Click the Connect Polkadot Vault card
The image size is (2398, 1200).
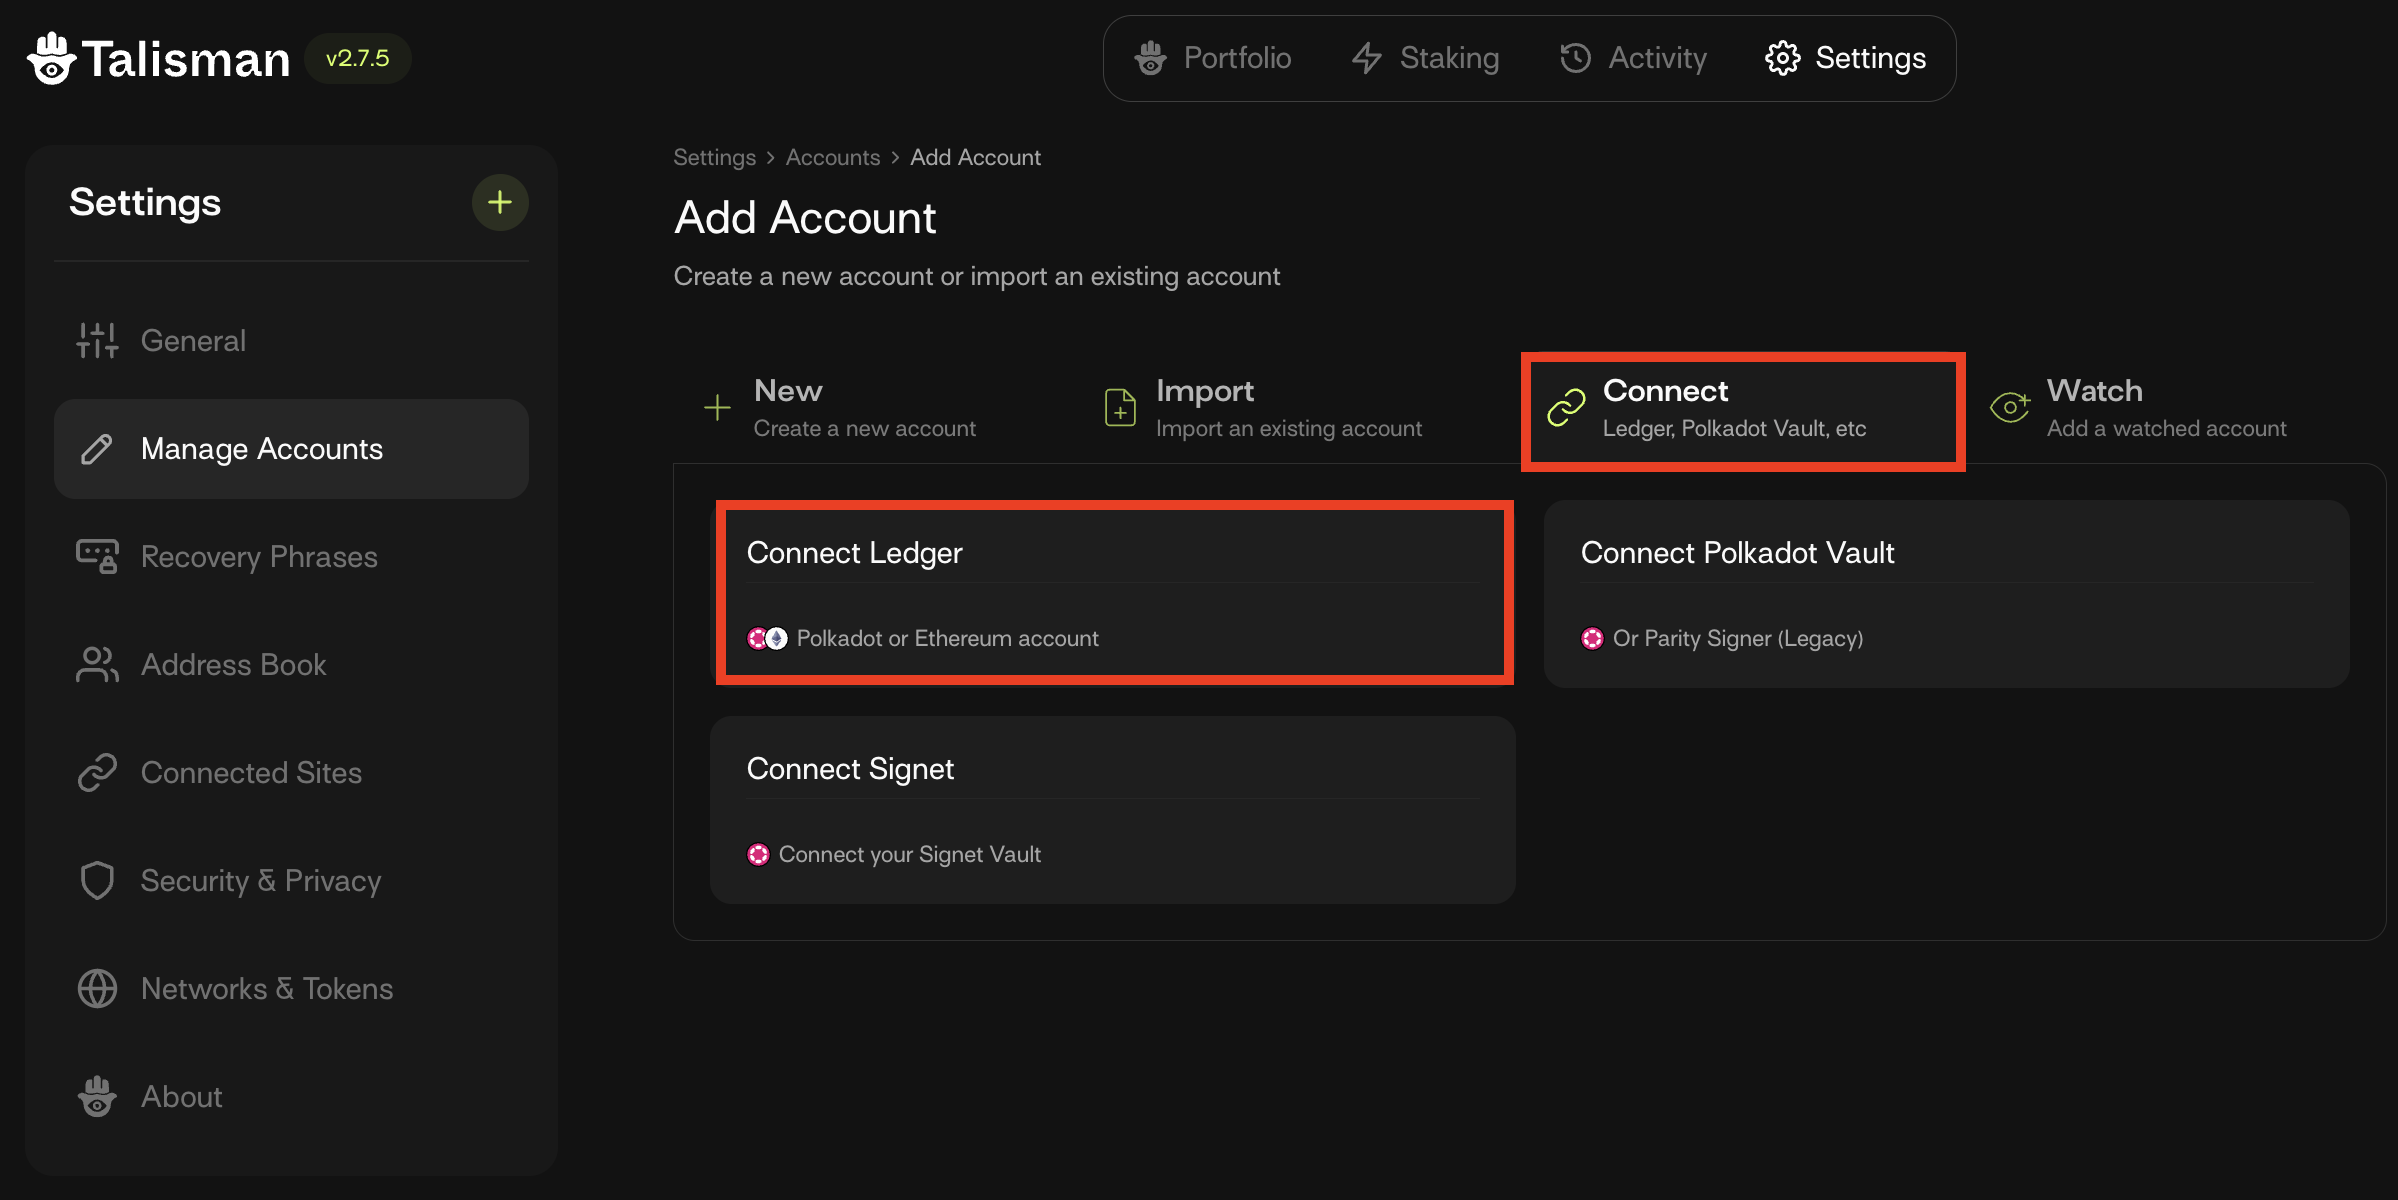click(x=1945, y=594)
